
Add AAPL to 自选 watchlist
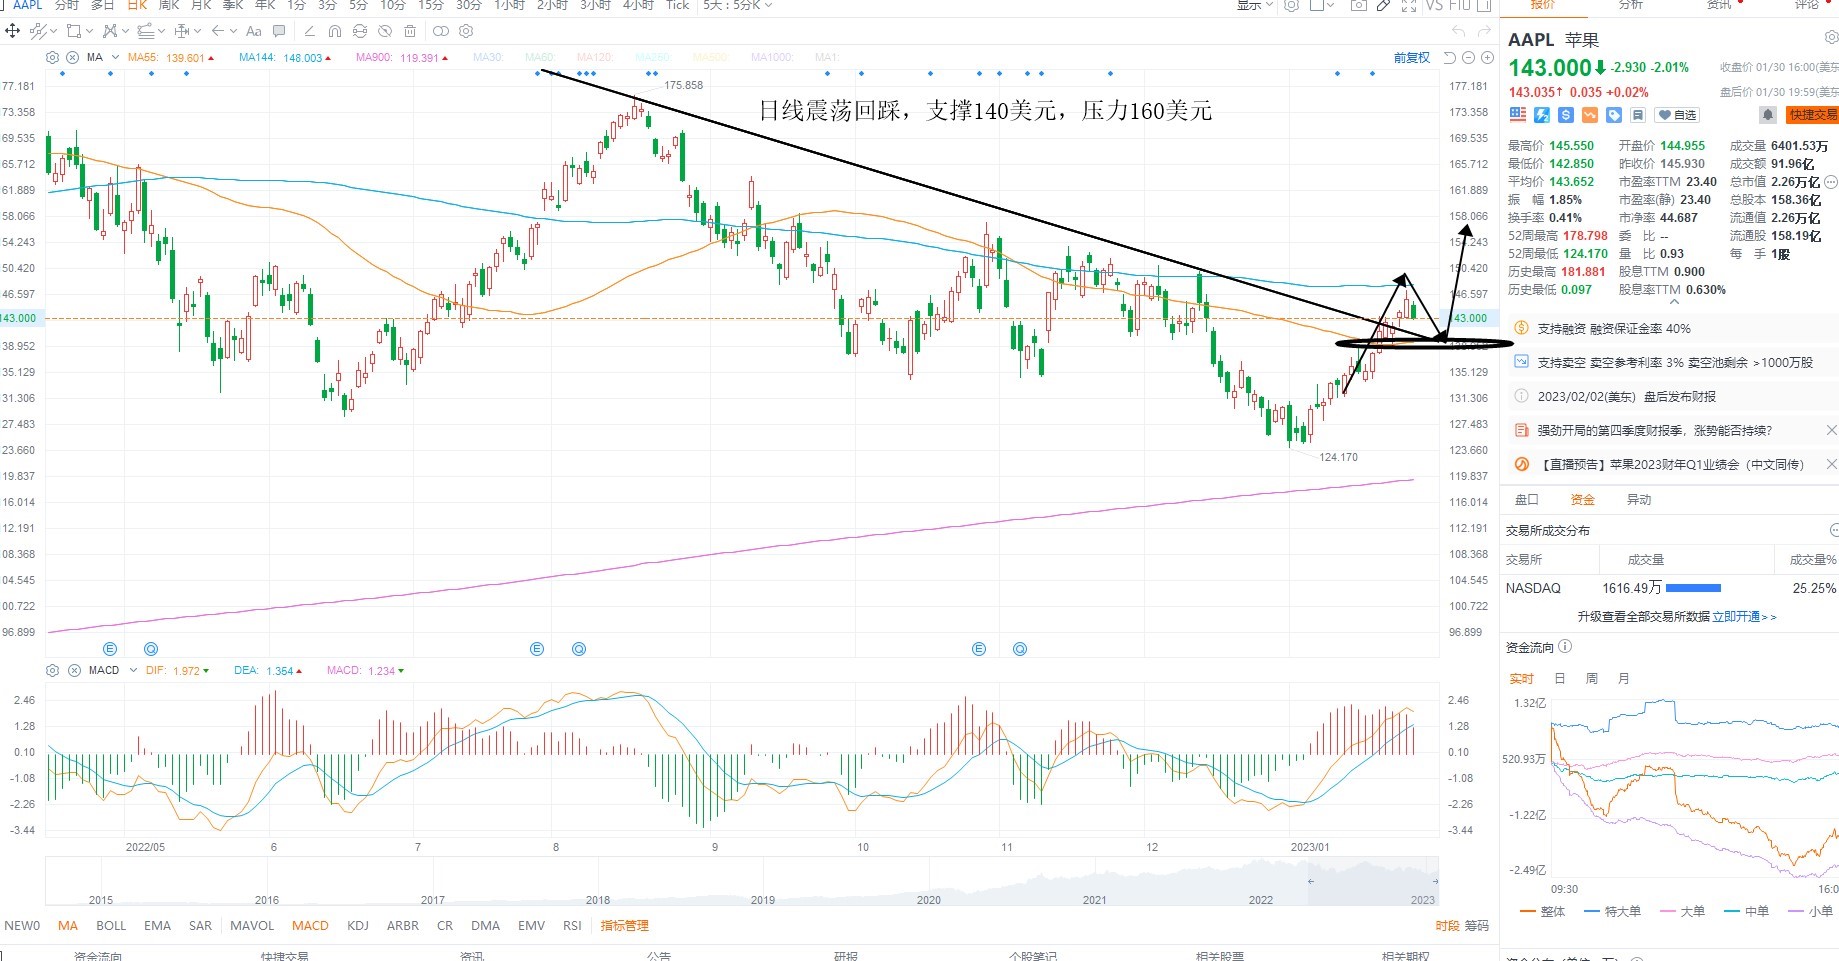[x=1677, y=115]
